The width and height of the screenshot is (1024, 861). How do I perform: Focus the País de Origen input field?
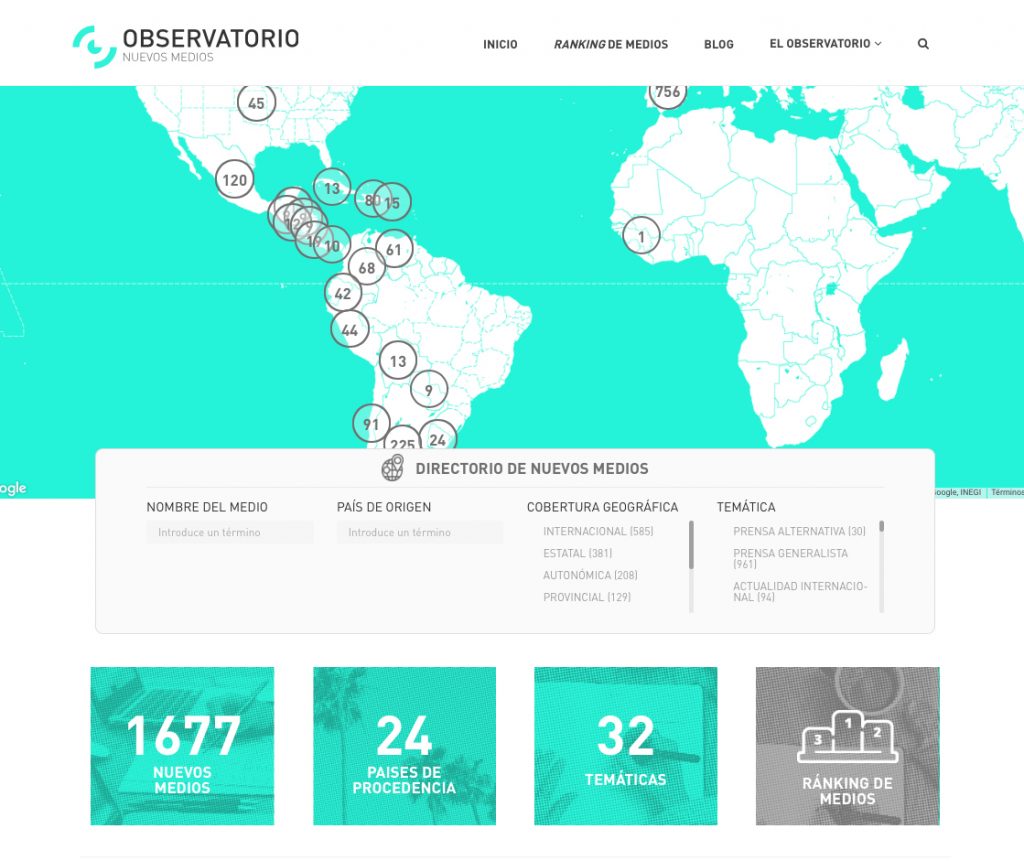point(420,533)
